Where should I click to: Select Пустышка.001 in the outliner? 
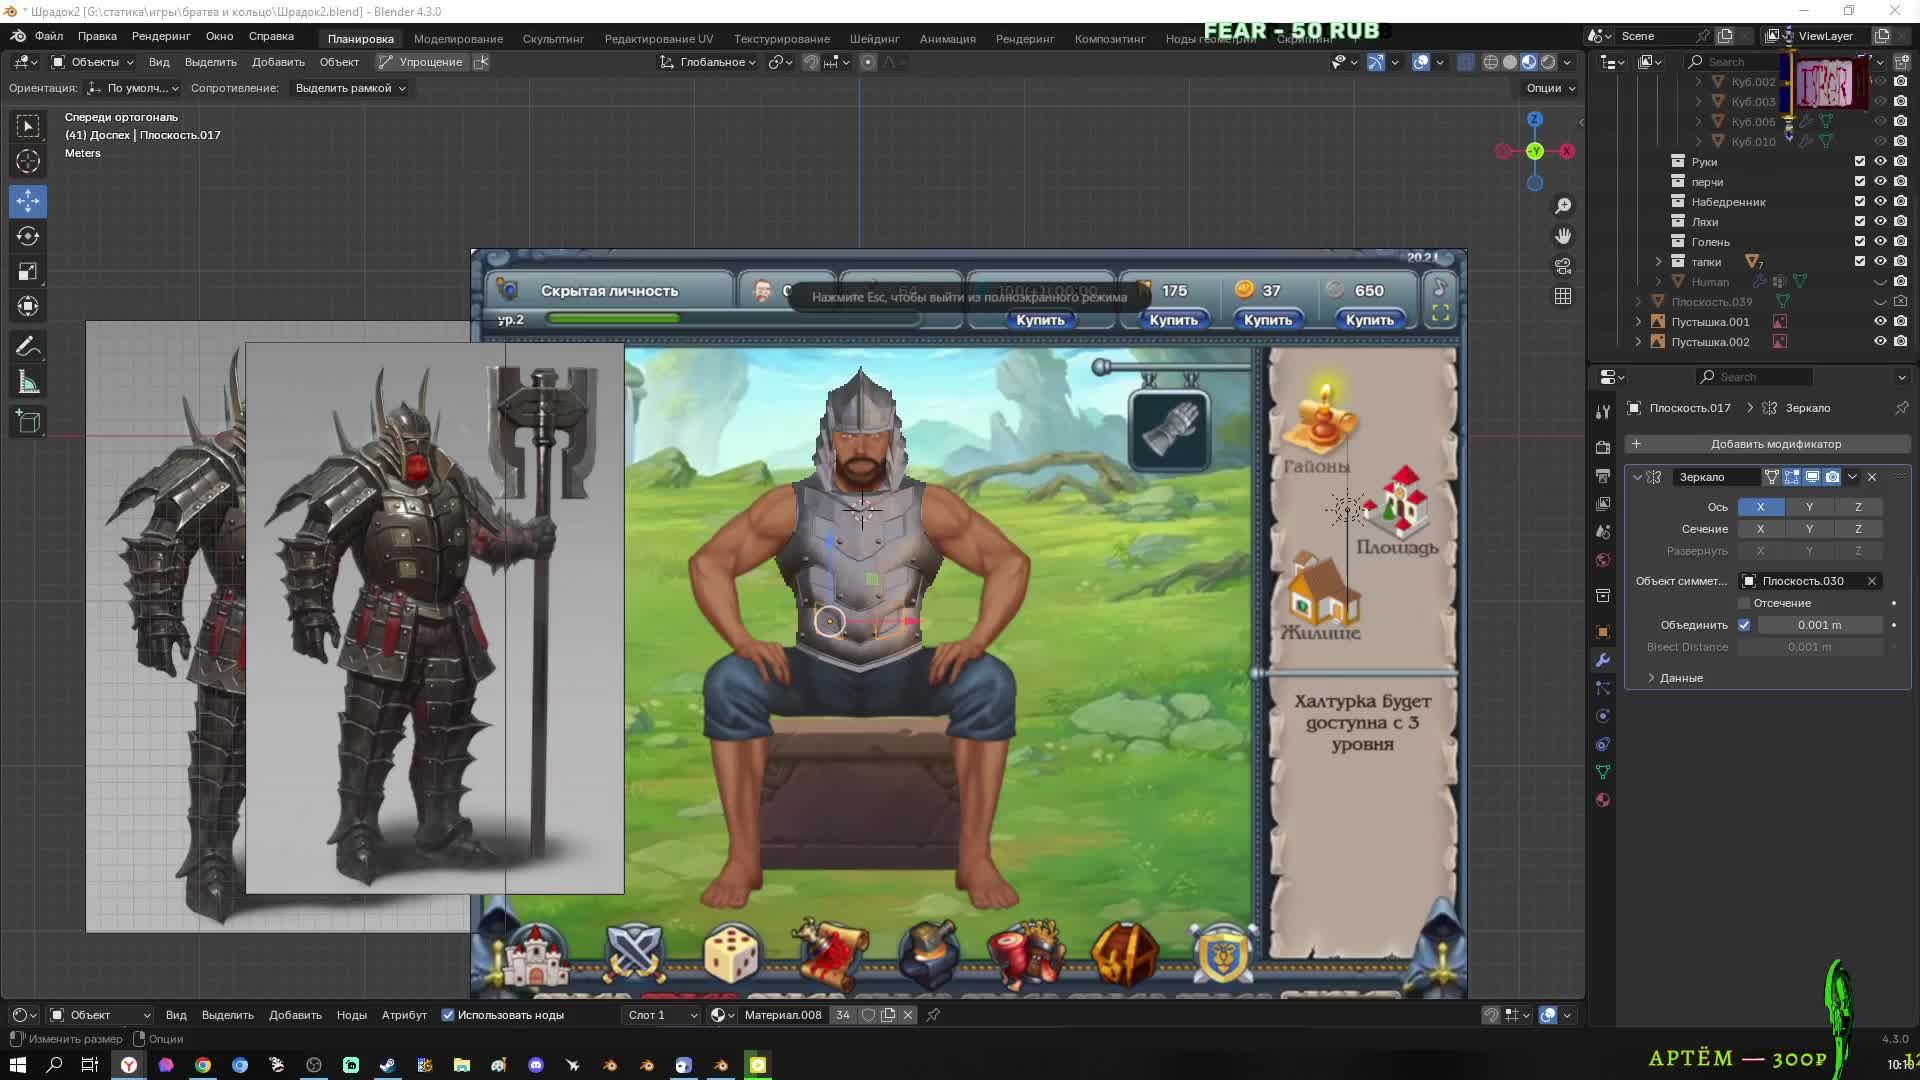pos(1710,322)
